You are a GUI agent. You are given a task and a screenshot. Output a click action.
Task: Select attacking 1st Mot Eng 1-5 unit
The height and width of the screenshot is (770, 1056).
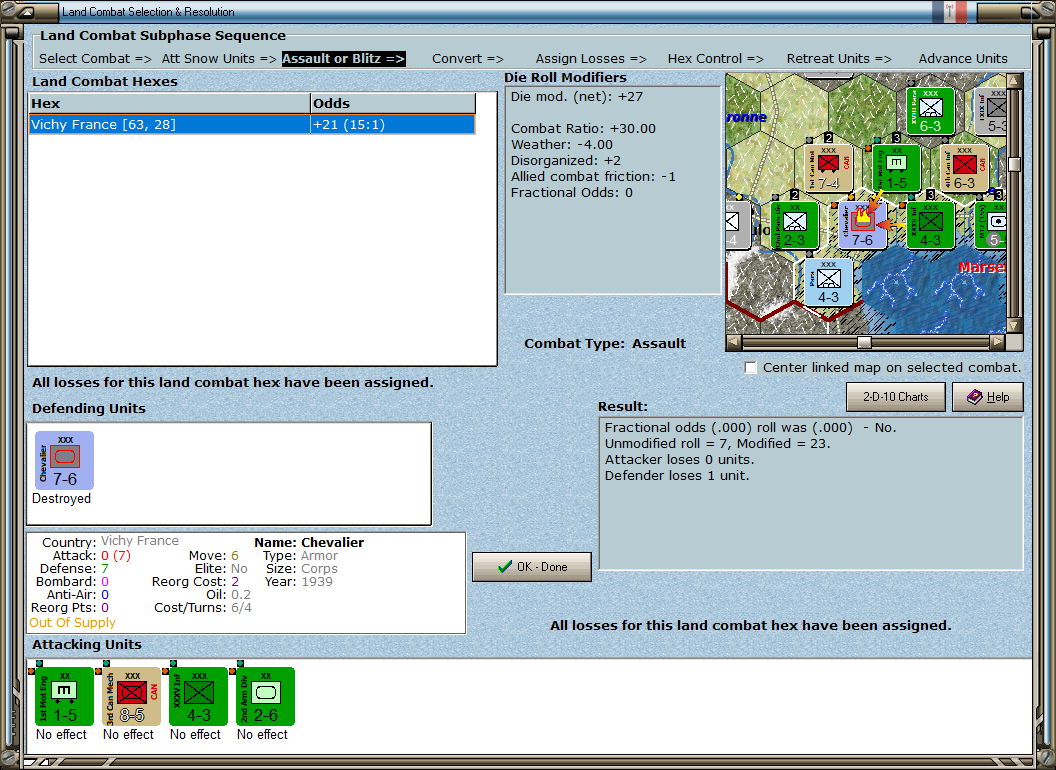coord(65,697)
